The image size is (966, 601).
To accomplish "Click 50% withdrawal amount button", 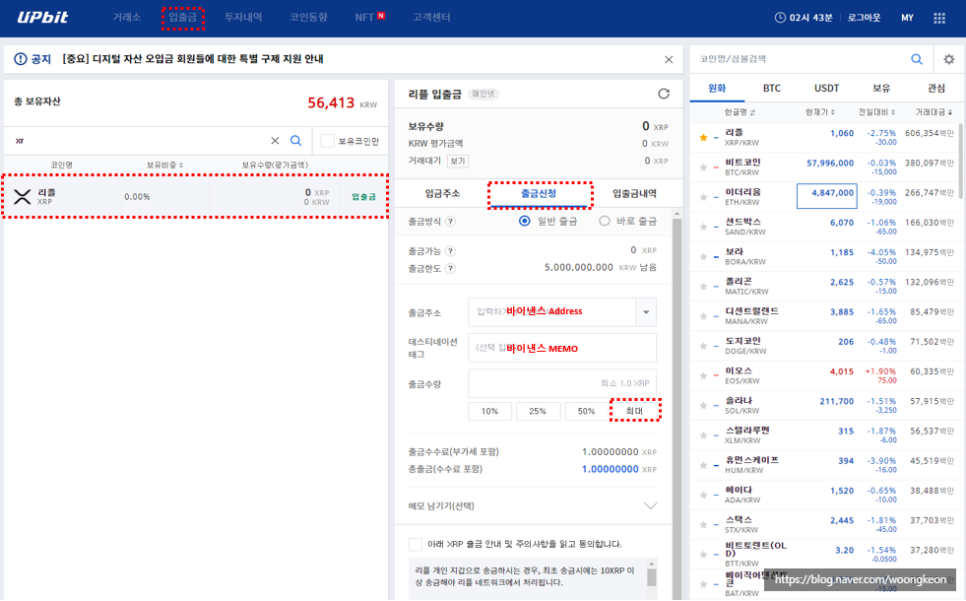I will click(x=586, y=411).
